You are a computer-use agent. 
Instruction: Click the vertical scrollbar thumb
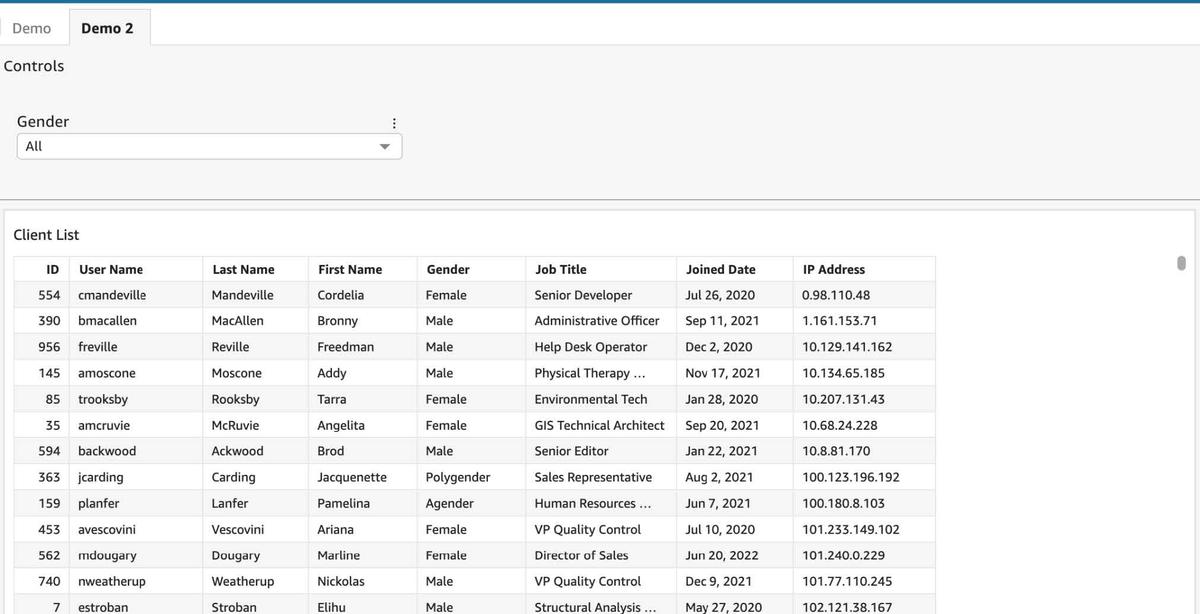(1181, 262)
